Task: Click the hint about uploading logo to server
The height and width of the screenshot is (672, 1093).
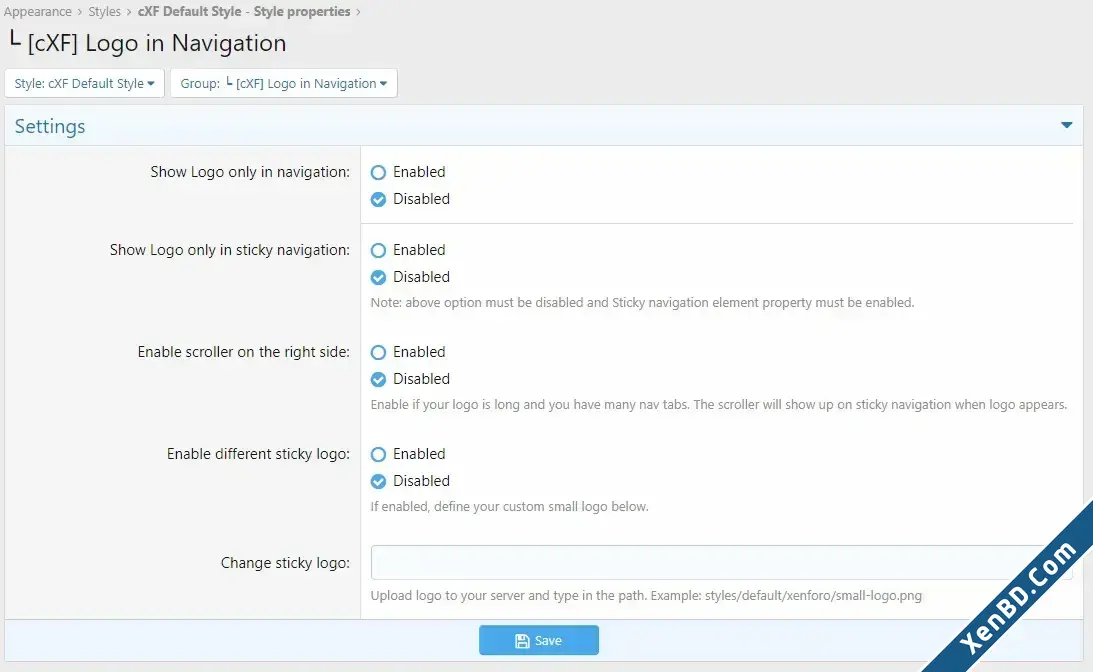Action: tap(646, 595)
